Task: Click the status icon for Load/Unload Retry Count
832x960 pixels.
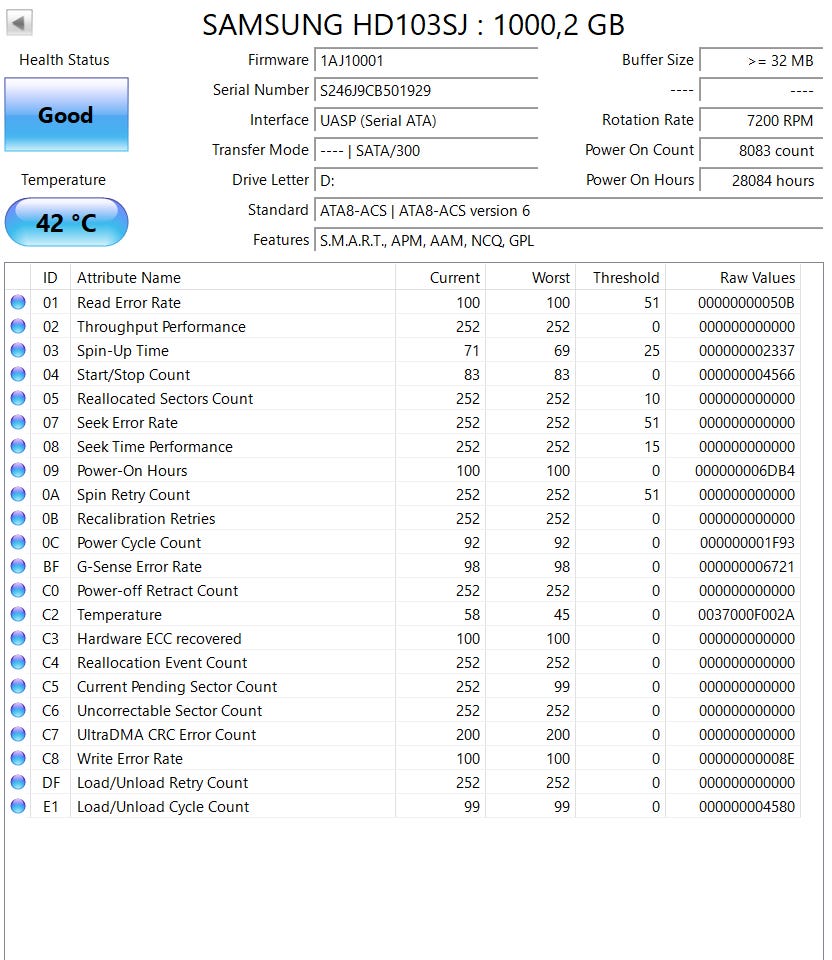Action: [18, 782]
